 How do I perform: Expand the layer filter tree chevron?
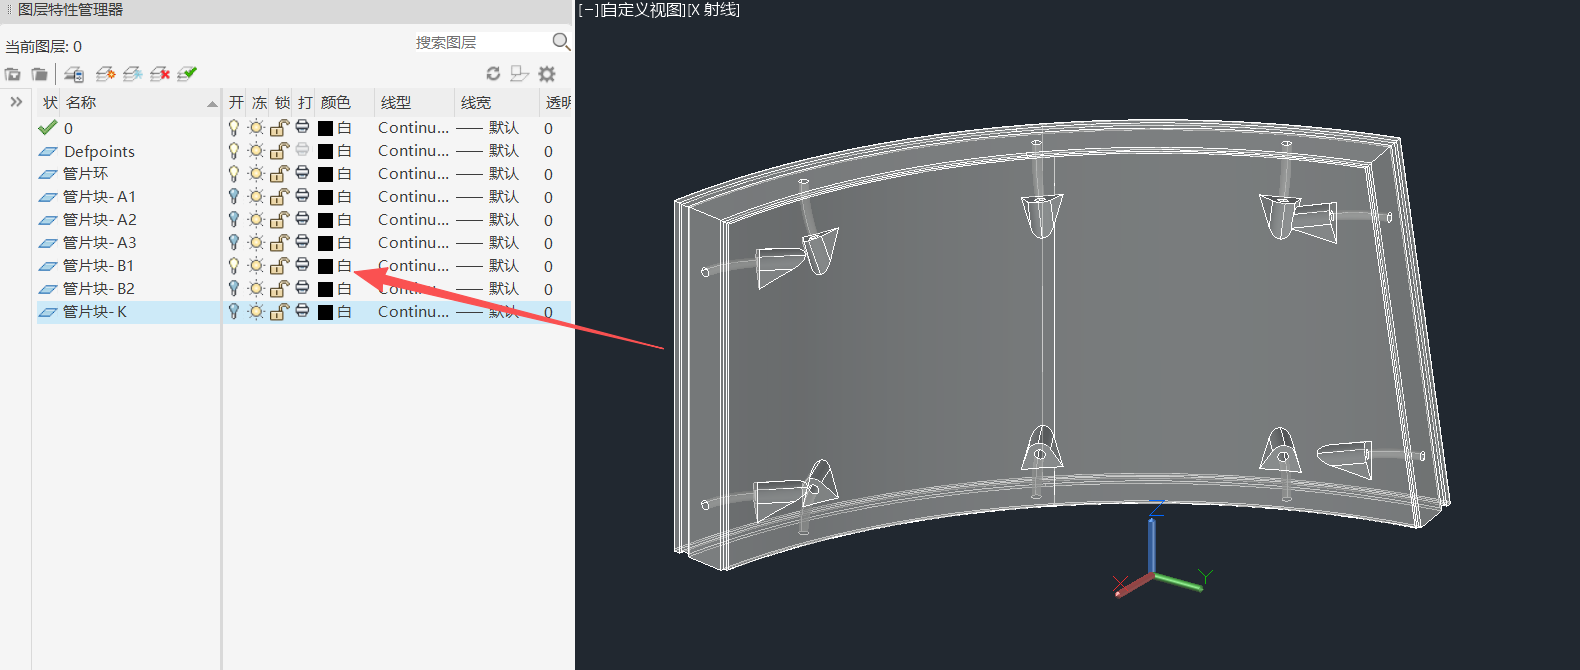(16, 102)
